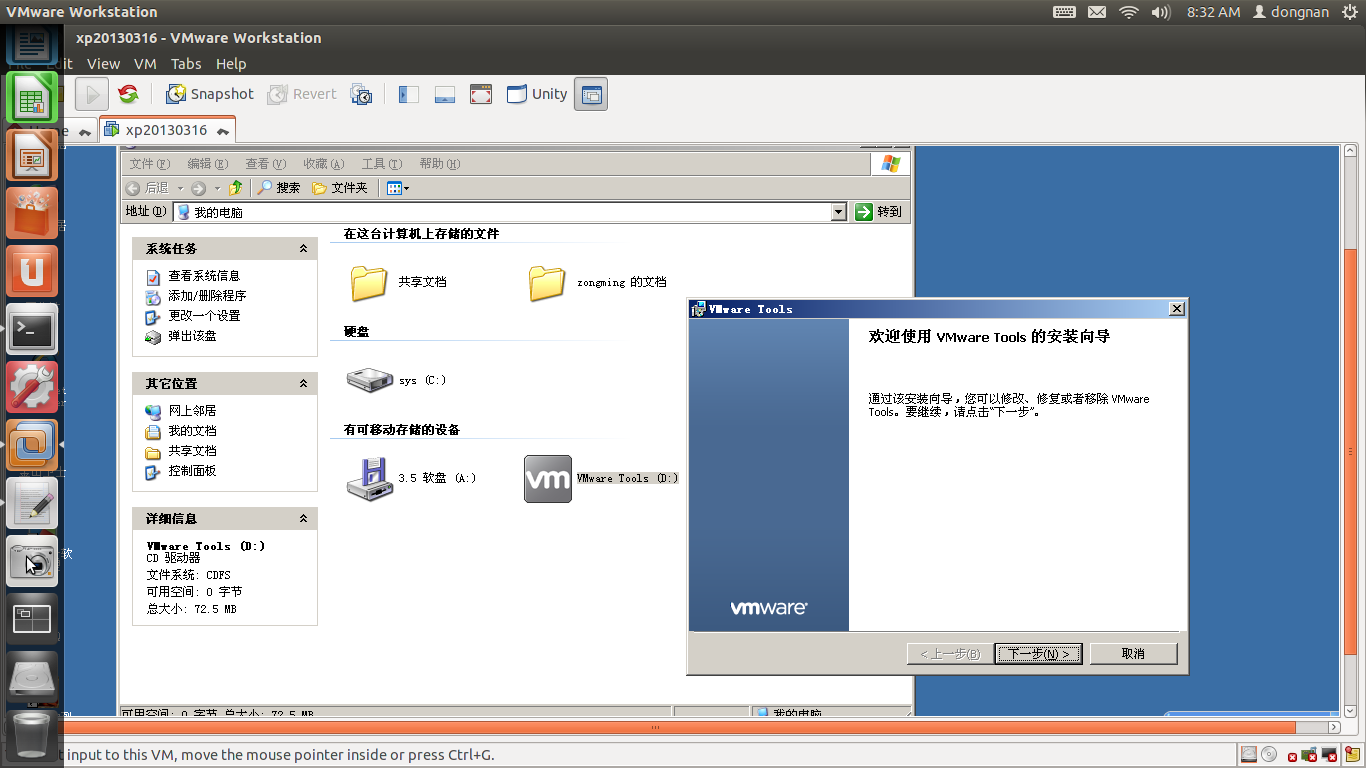Image resolution: width=1366 pixels, height=768 pixels.
Task: Click the green power-on play icon
Action: click(x=91, y=94)
